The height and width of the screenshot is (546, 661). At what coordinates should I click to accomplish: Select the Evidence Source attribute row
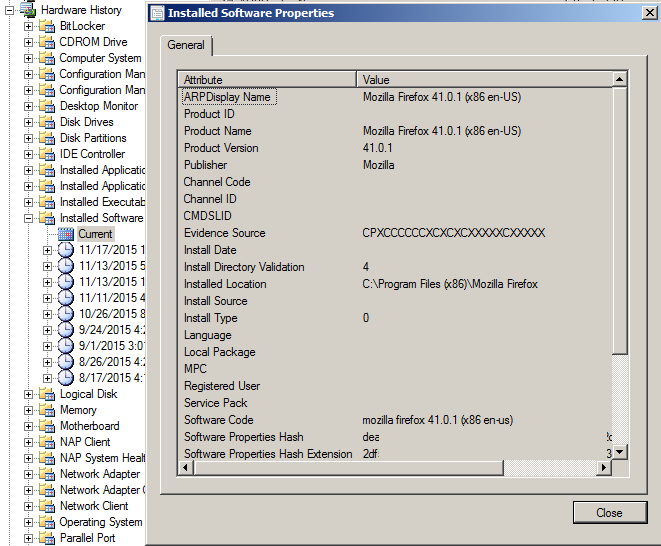pos(395,233)
